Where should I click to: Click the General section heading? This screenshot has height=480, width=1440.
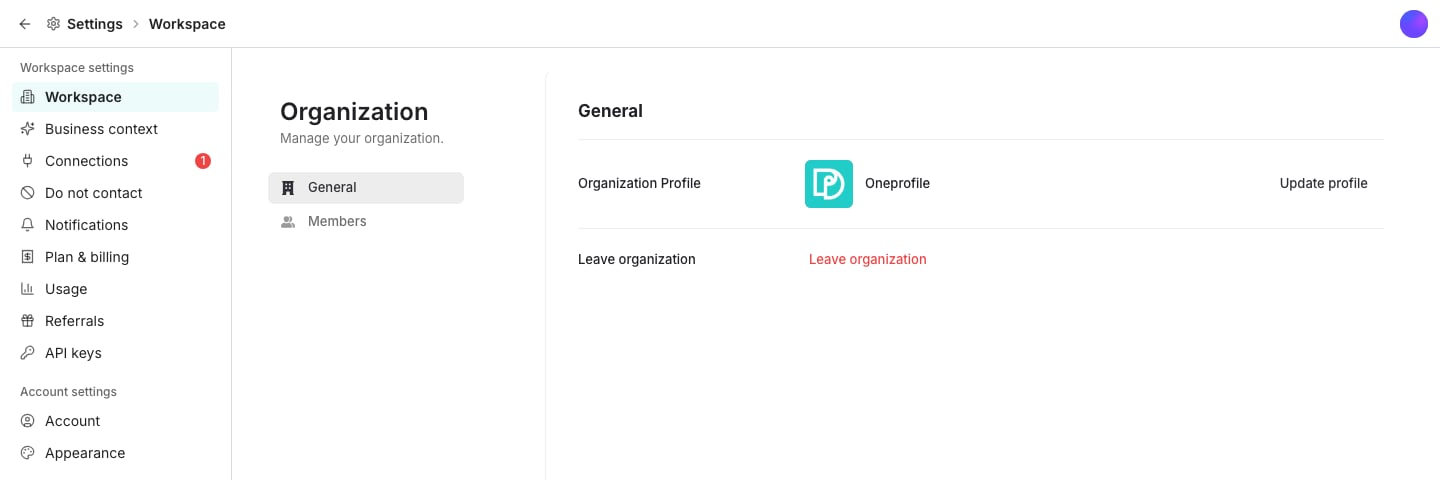click(x=610, y=111)
